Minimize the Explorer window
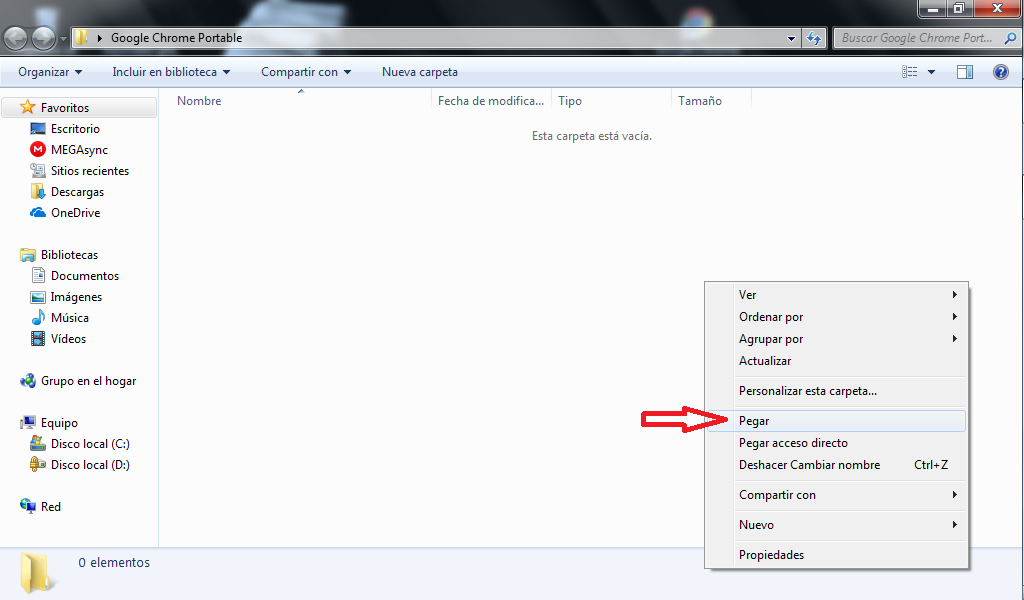The height and width of the screenshot is (600, 1024). click(933, 8)
